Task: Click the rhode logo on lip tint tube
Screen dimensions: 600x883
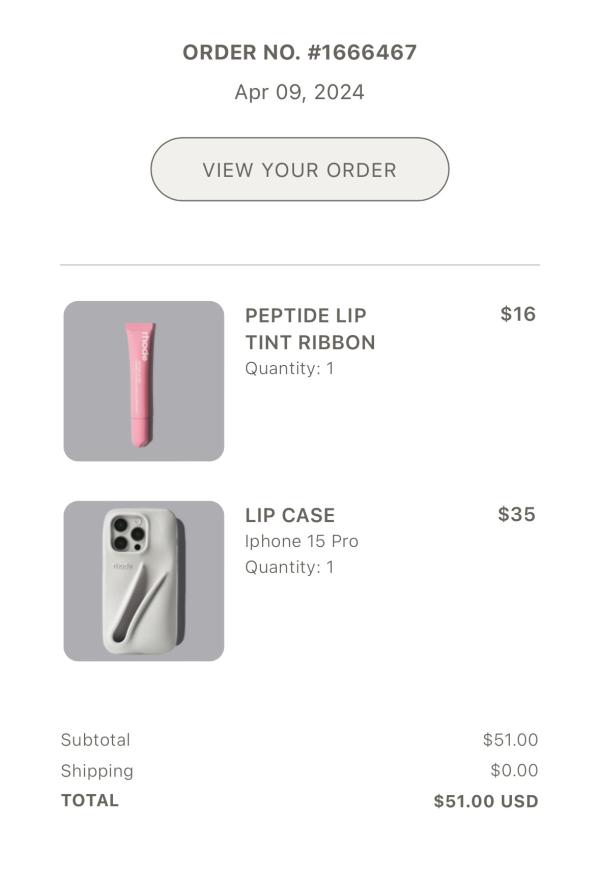Action: click(x=145, y=346)
